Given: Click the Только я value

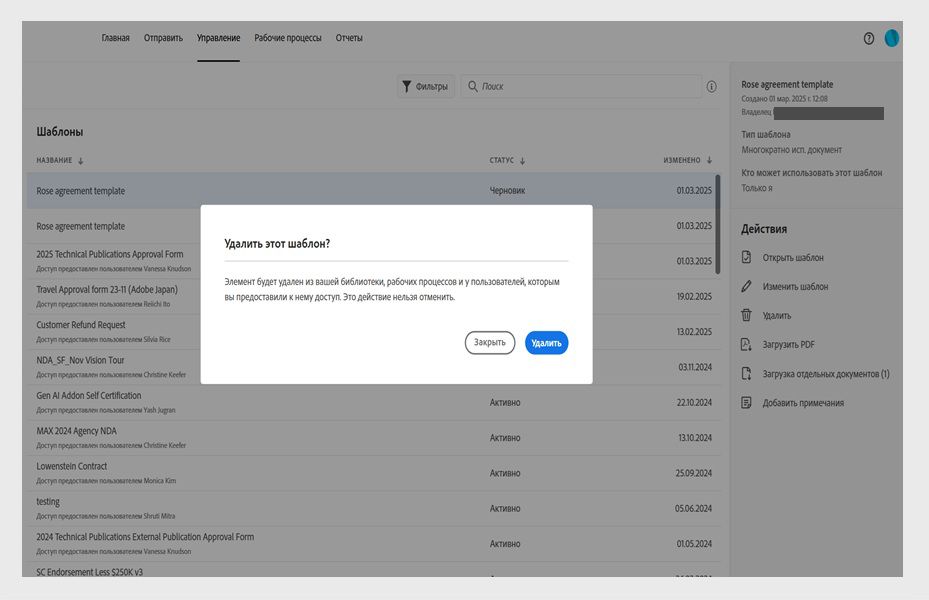Looking at the screenshot, I should pos(757,188).
